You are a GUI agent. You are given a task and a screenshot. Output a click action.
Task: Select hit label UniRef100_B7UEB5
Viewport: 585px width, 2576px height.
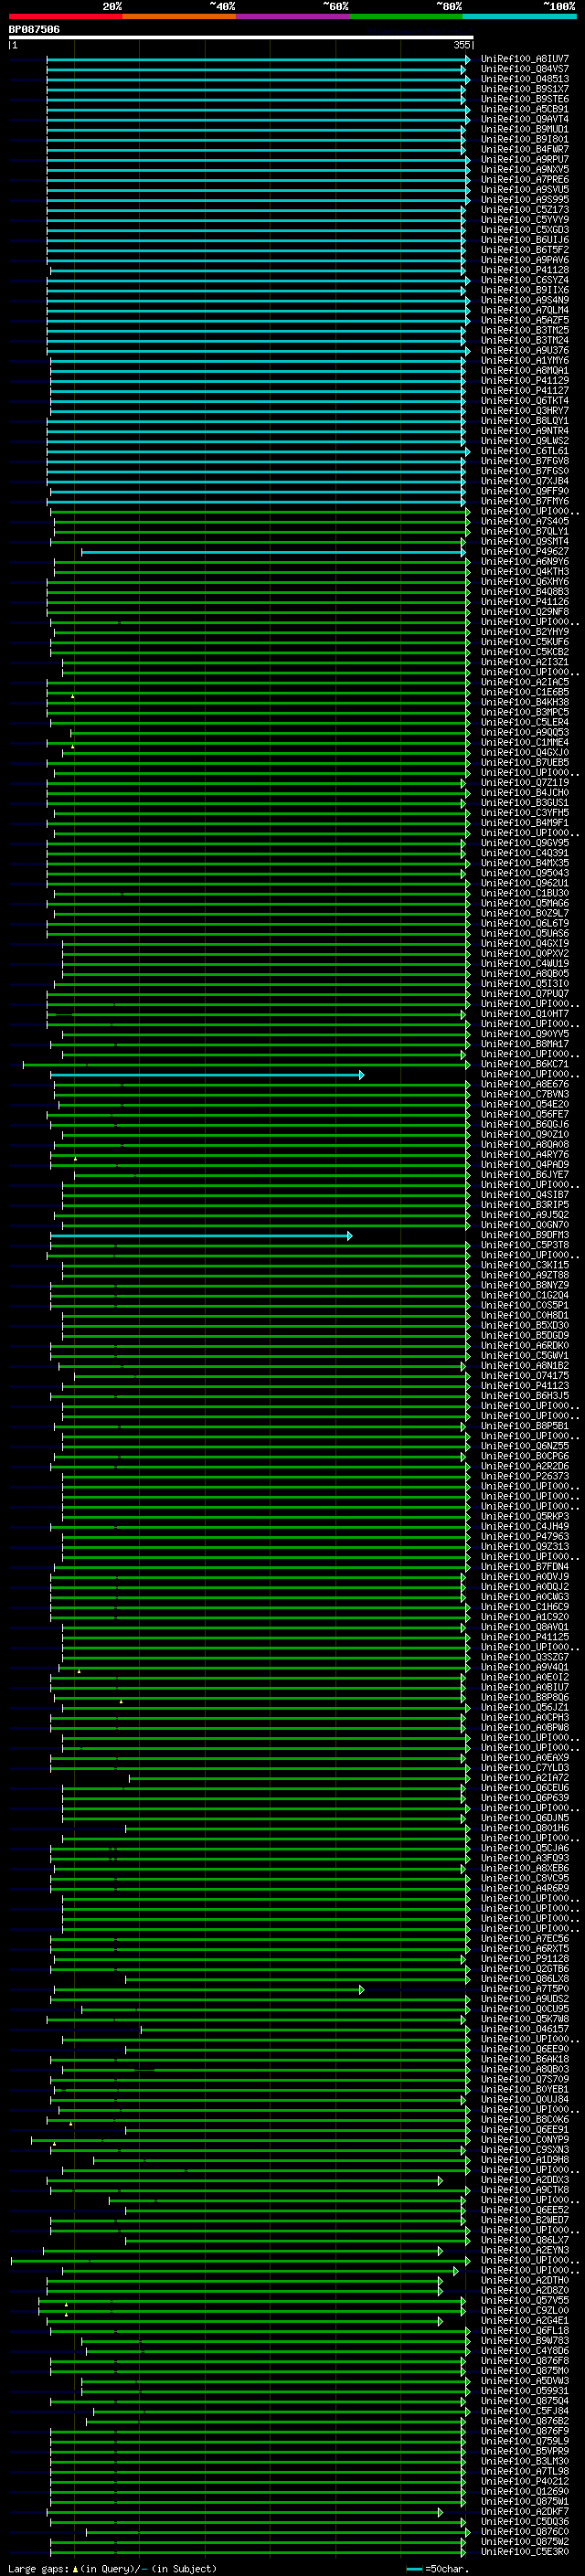pyautogui.click(x=525, y=762)
